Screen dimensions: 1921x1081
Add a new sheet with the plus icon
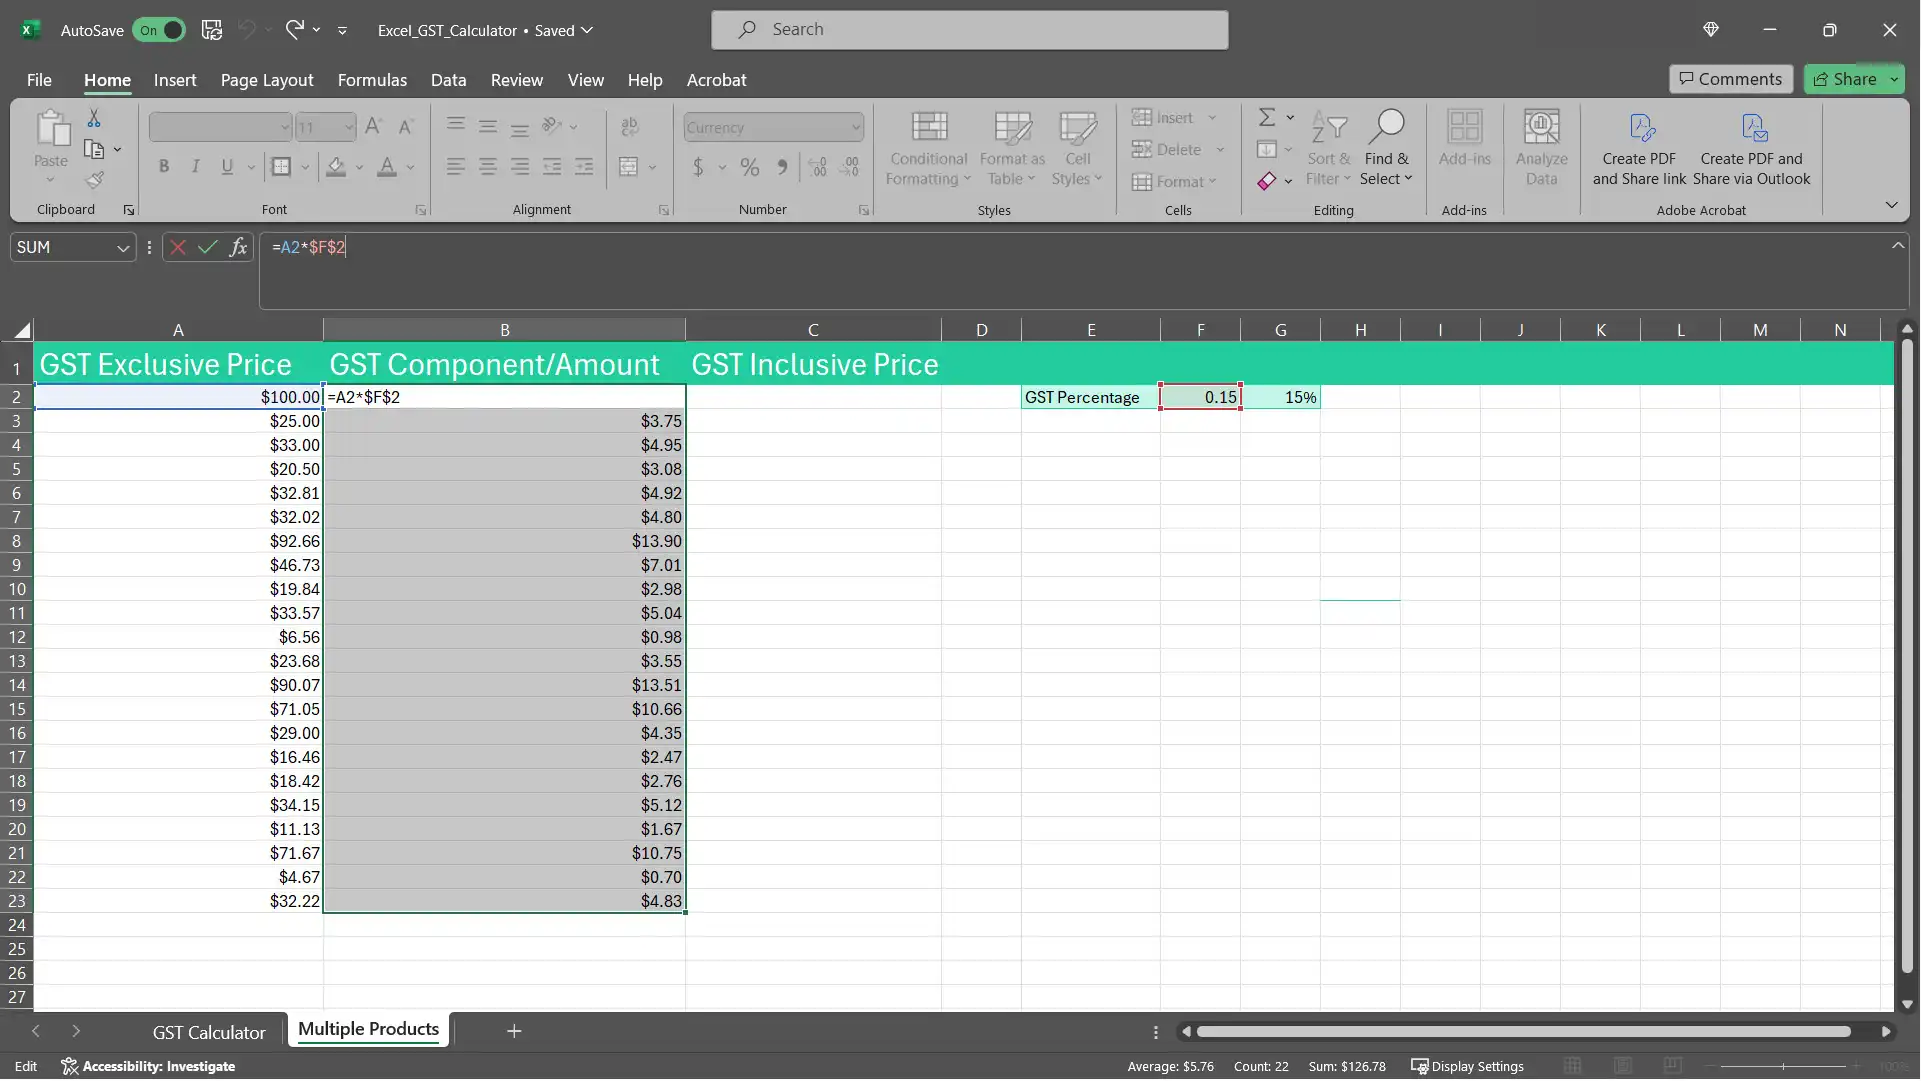(x=514, y=1031)
